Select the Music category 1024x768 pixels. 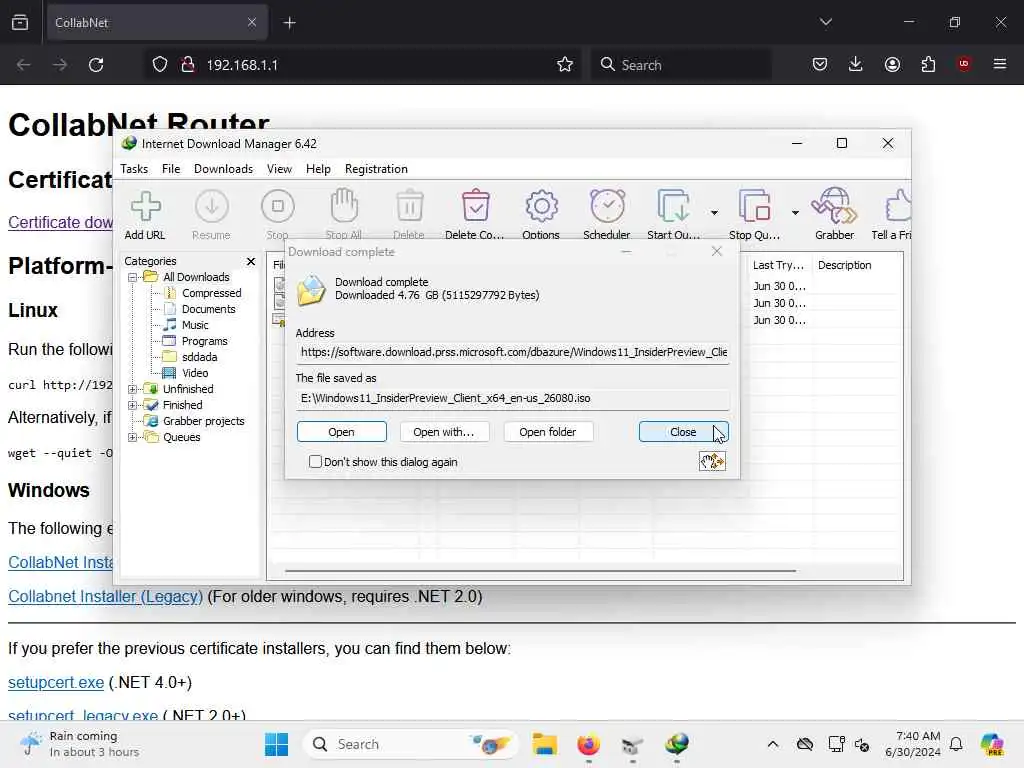tap(195, 325)
